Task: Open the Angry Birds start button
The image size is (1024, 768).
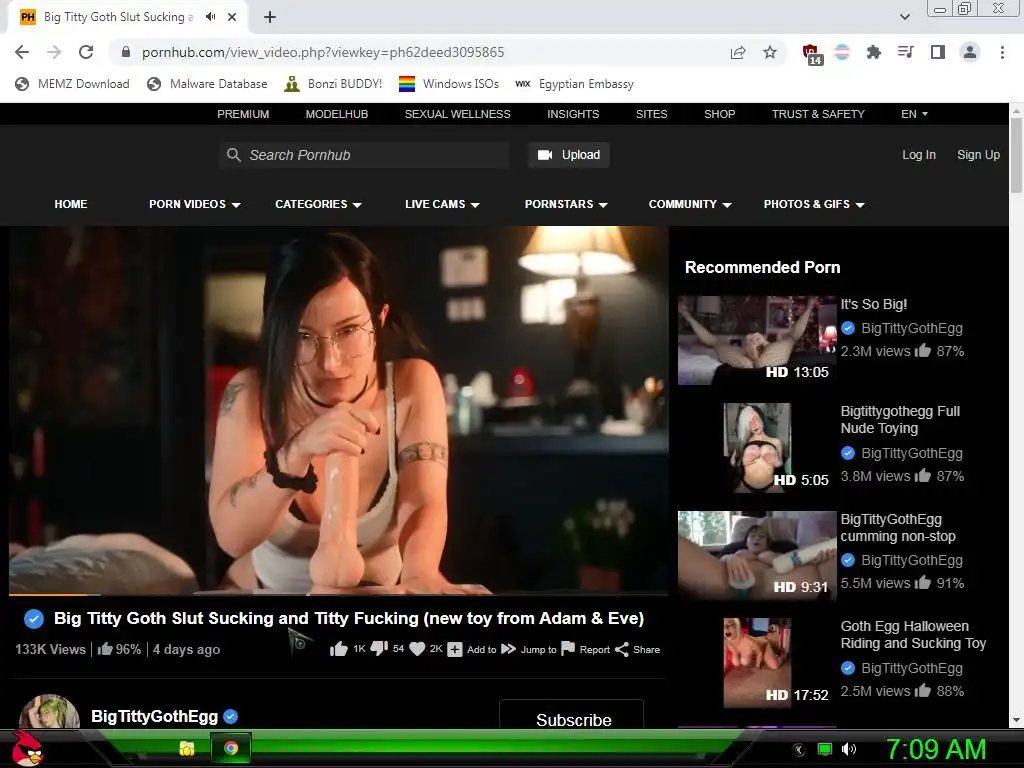Action: pyautogui.click(x=28, y=748)
